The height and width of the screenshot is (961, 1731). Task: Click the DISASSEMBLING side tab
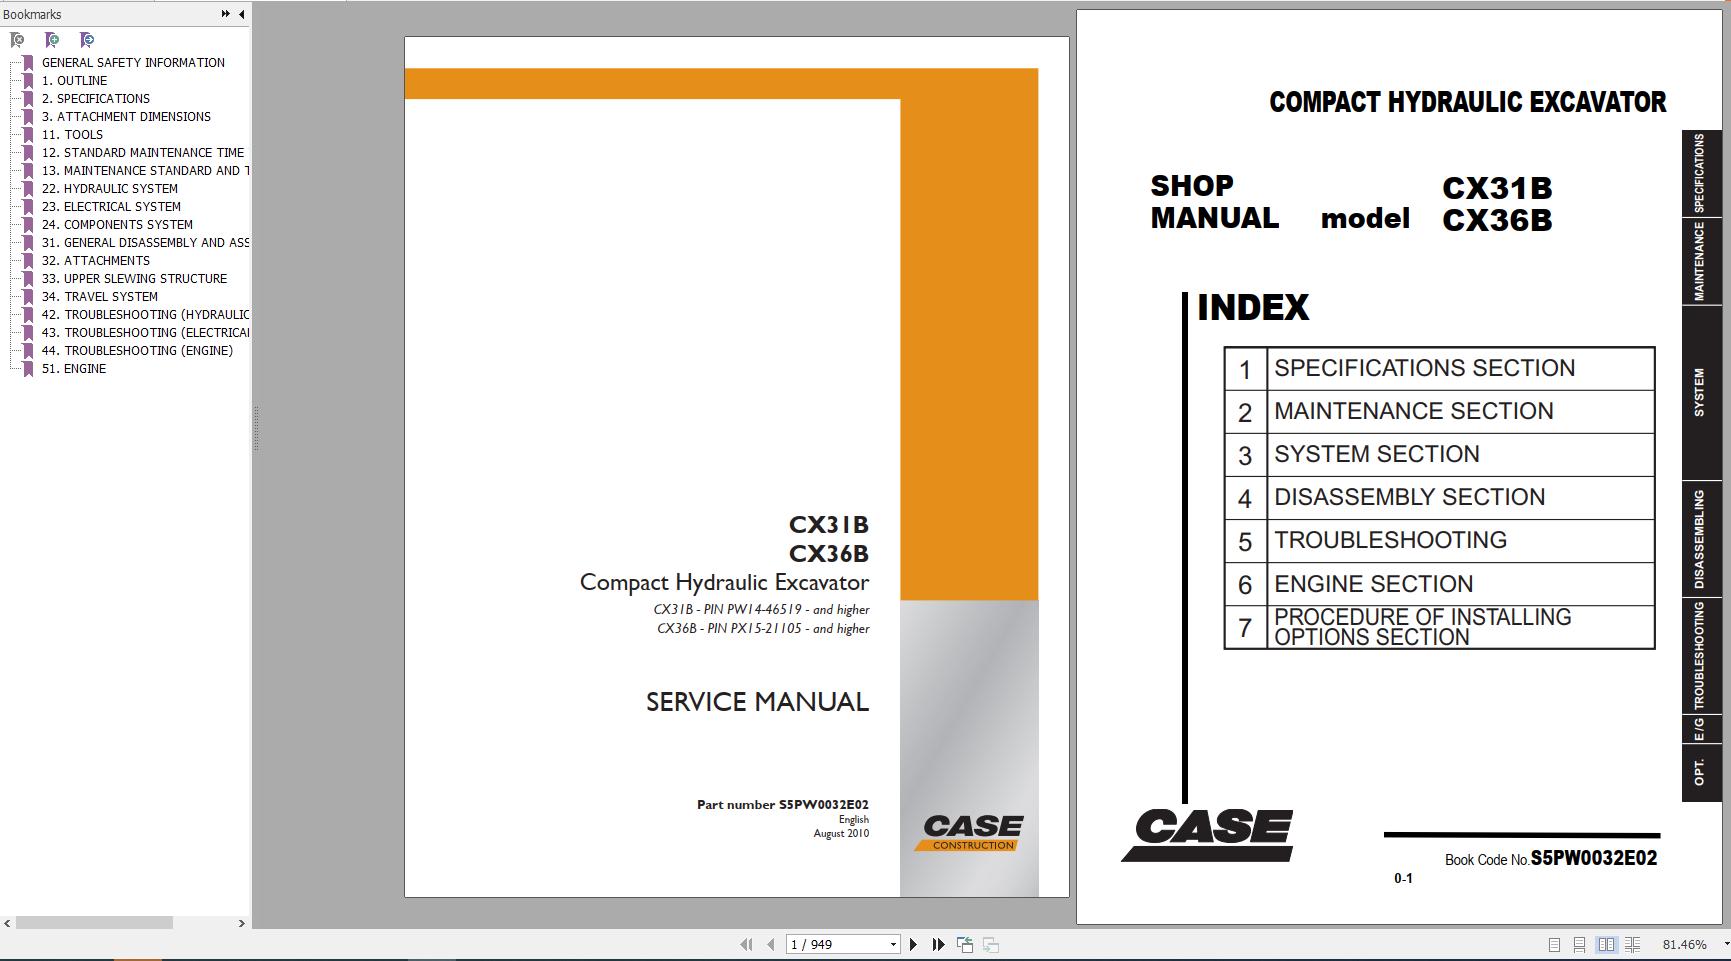[x=1700, y=539]
